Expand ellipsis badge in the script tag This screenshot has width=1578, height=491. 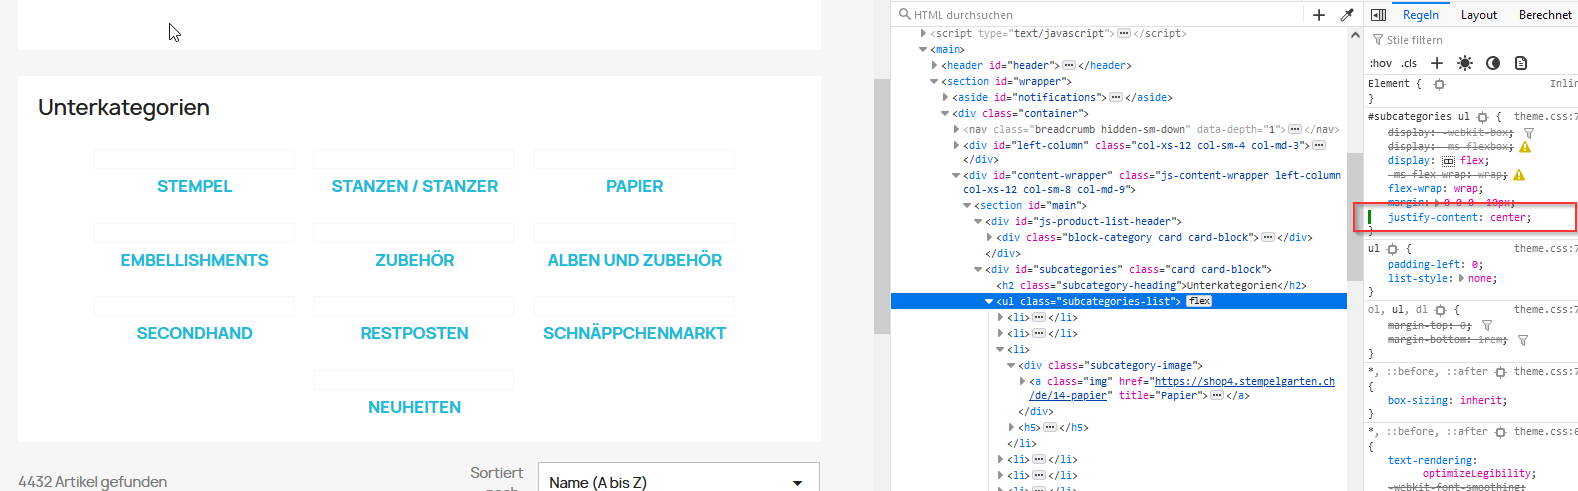pos(1124,33)
